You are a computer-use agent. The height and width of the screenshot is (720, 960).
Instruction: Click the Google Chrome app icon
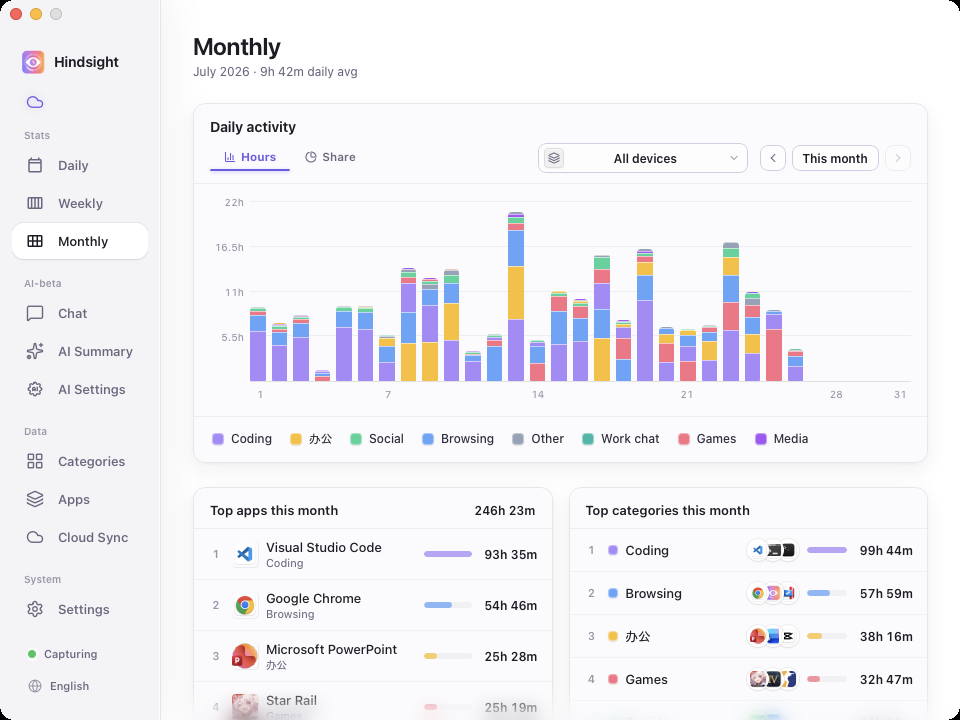click(245, 606)
